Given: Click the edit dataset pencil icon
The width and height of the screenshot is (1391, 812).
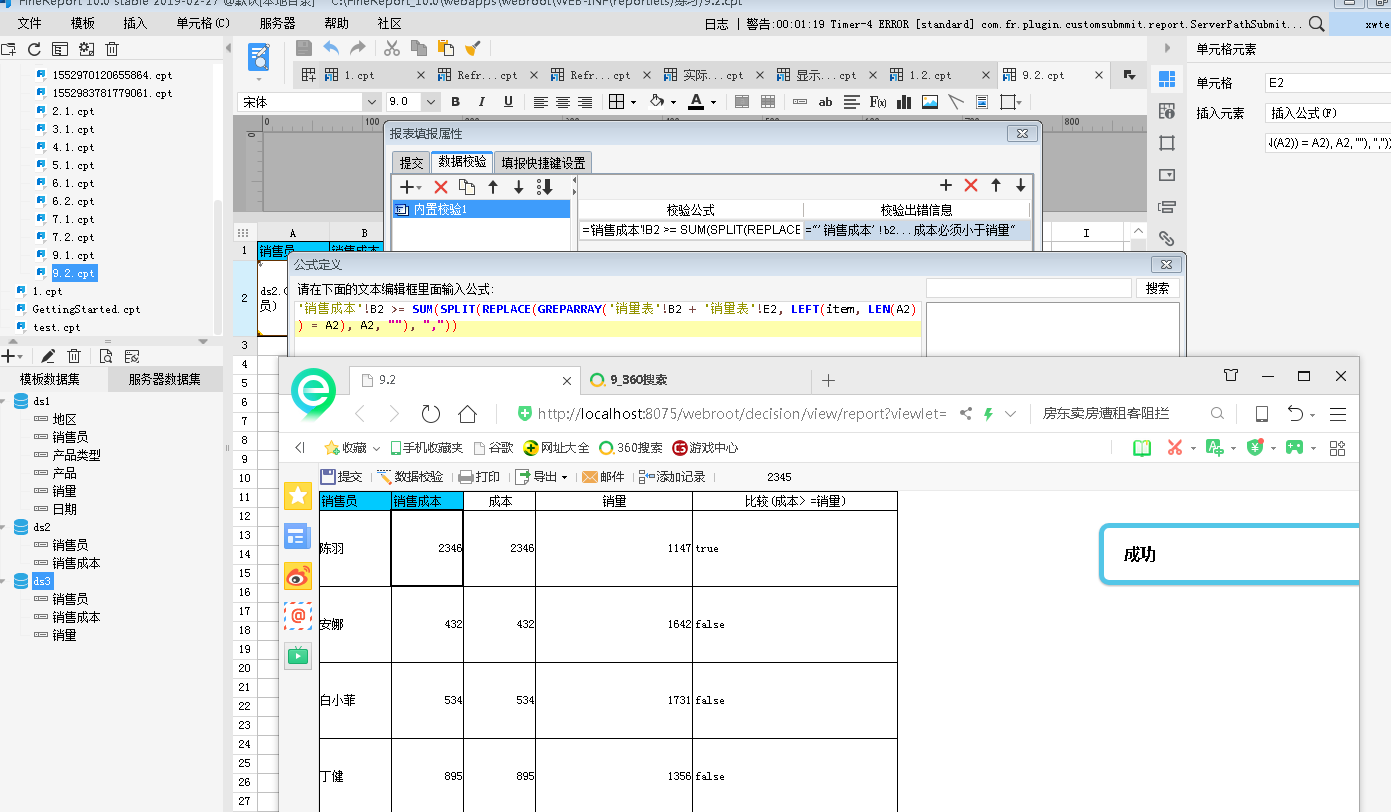Looking at the screenshot, I should point(47,356).
